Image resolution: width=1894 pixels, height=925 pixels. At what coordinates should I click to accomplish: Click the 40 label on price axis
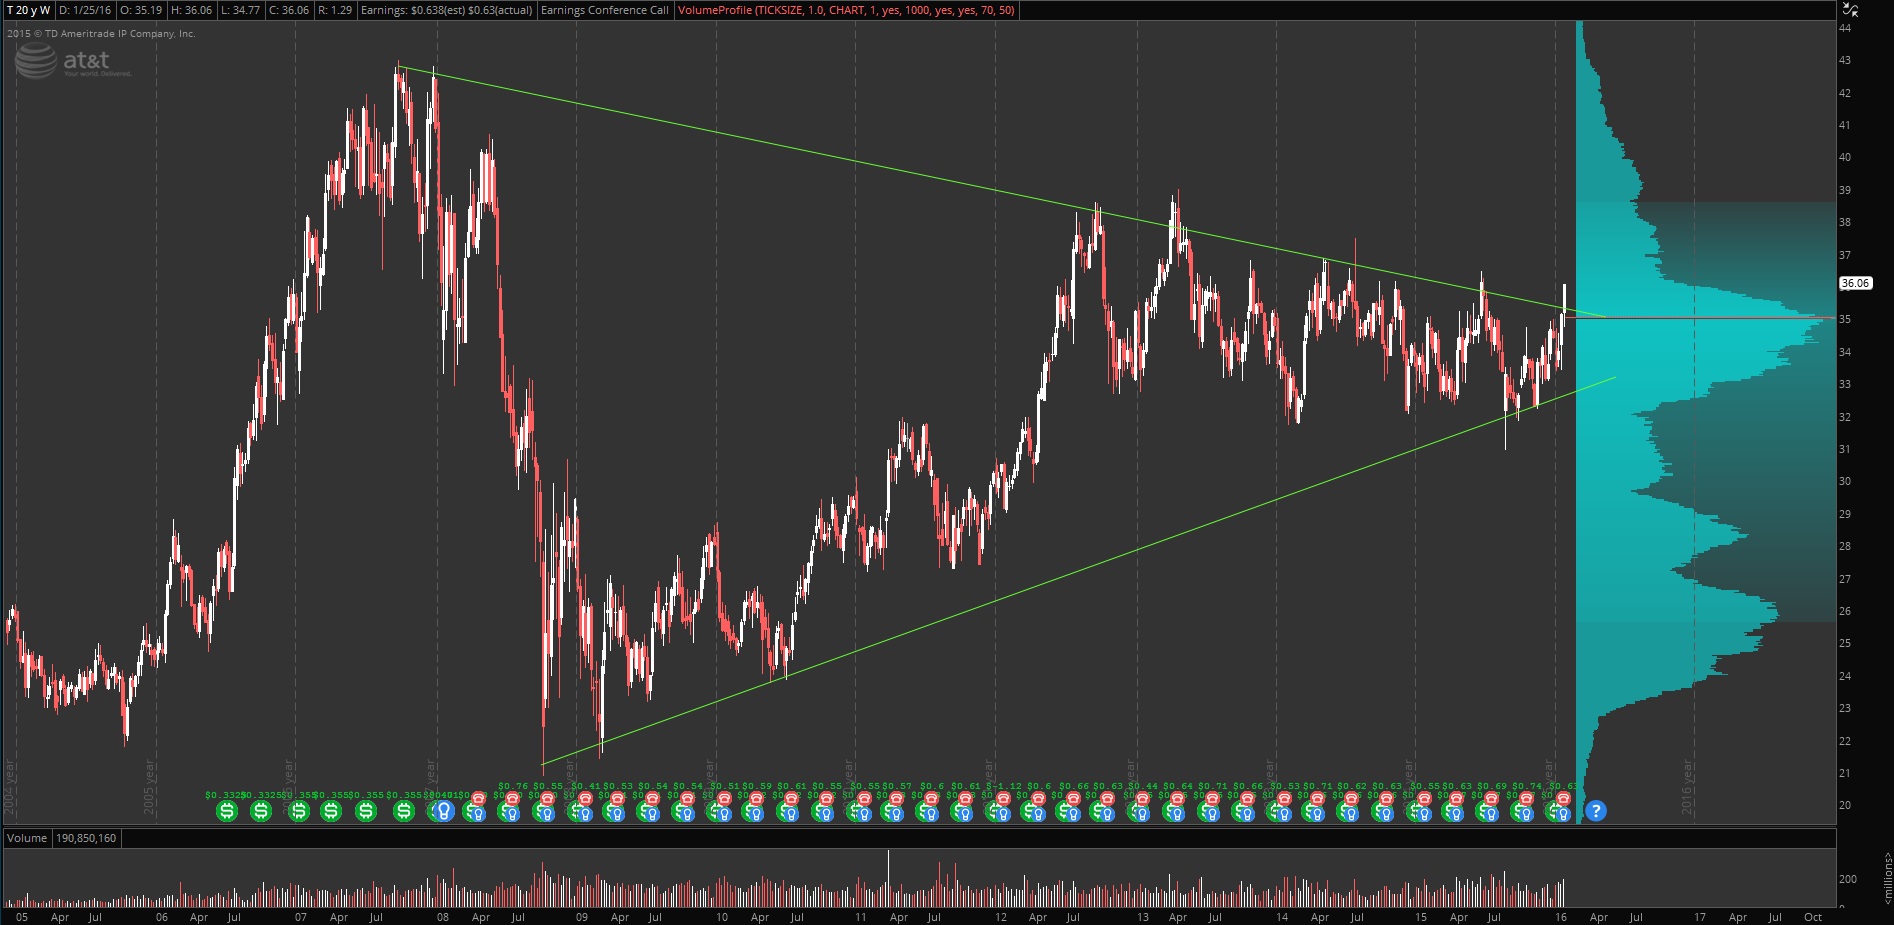pos(1845,157)
